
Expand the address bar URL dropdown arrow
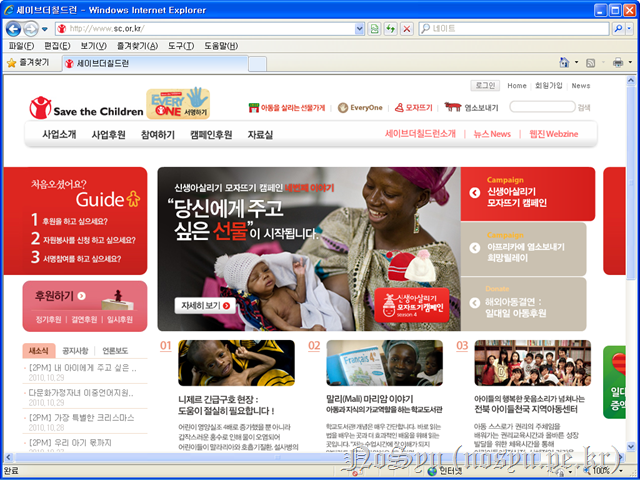[360, 29]
